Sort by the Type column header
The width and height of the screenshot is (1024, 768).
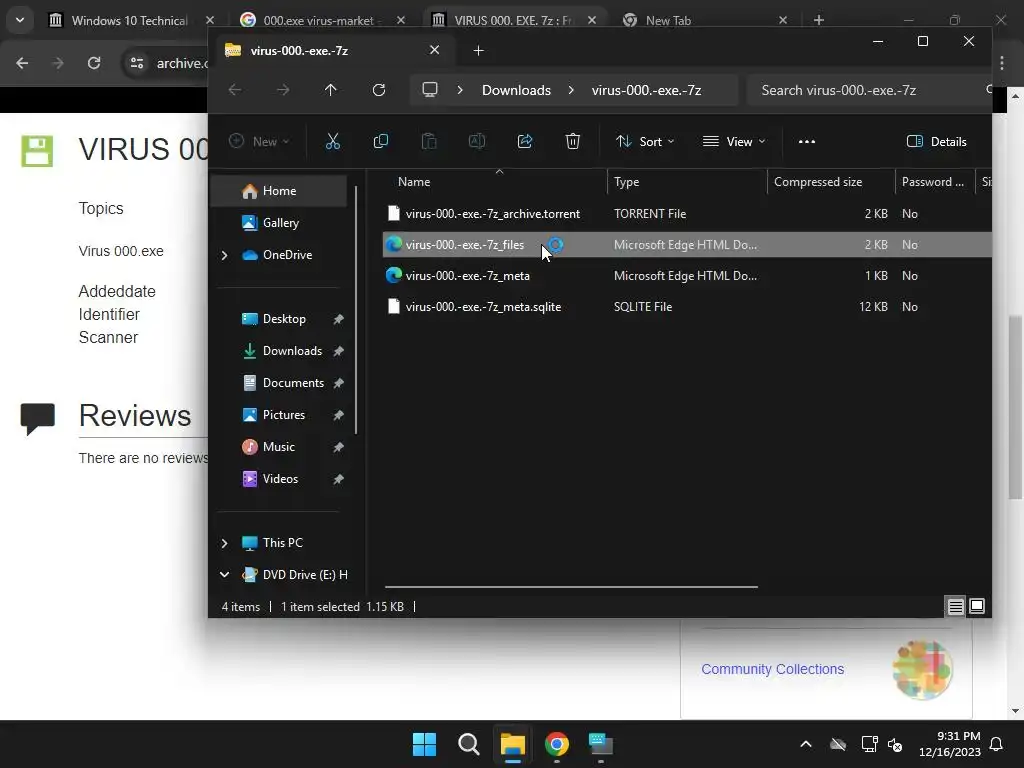[687, 182]
